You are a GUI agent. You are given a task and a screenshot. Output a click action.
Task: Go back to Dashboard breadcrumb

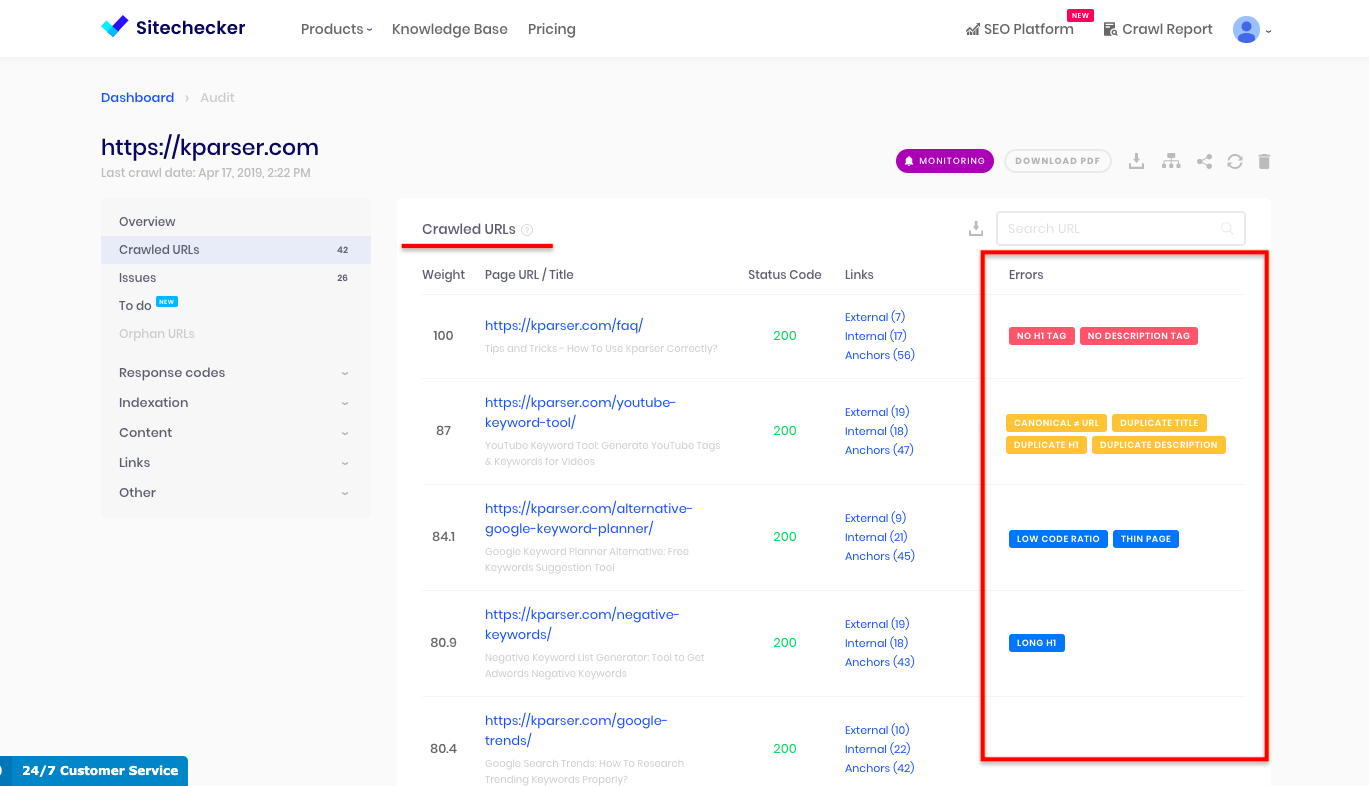tap(137, 98)
